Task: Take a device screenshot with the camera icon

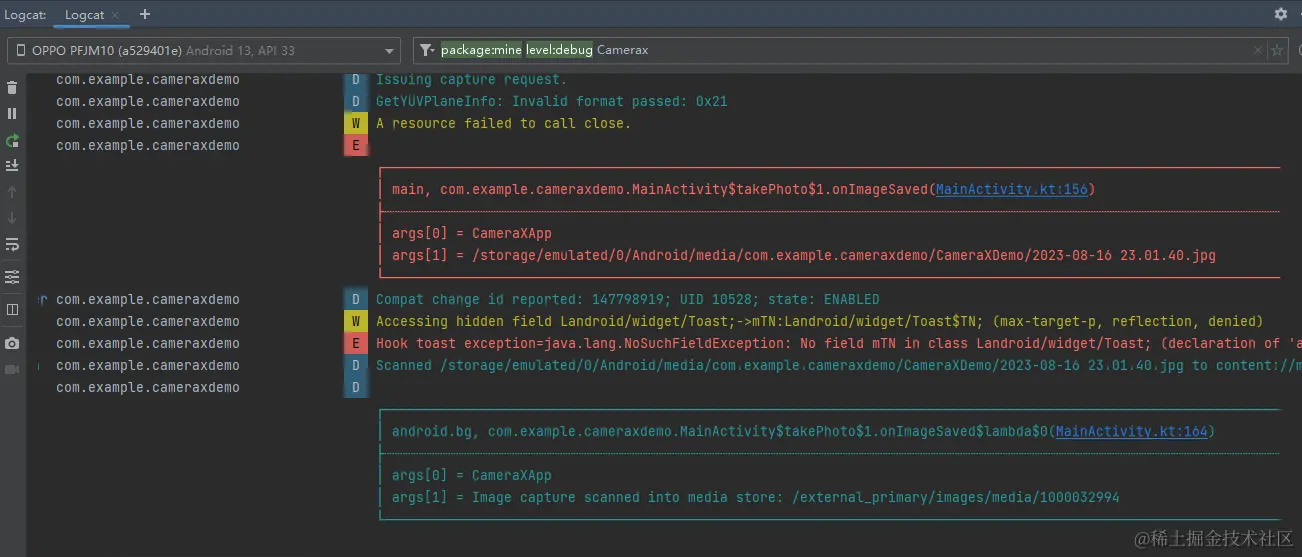Action: (x=12, y=343)
